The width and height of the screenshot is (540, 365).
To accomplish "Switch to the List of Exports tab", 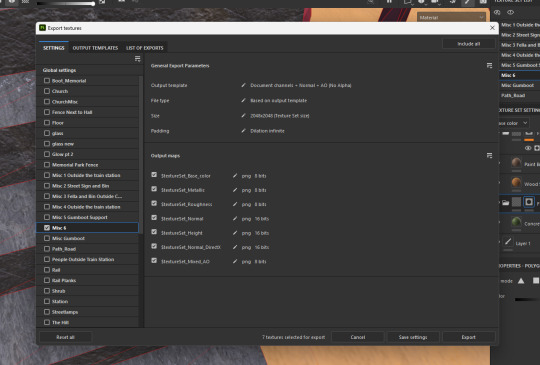I will tap(145, 48).
